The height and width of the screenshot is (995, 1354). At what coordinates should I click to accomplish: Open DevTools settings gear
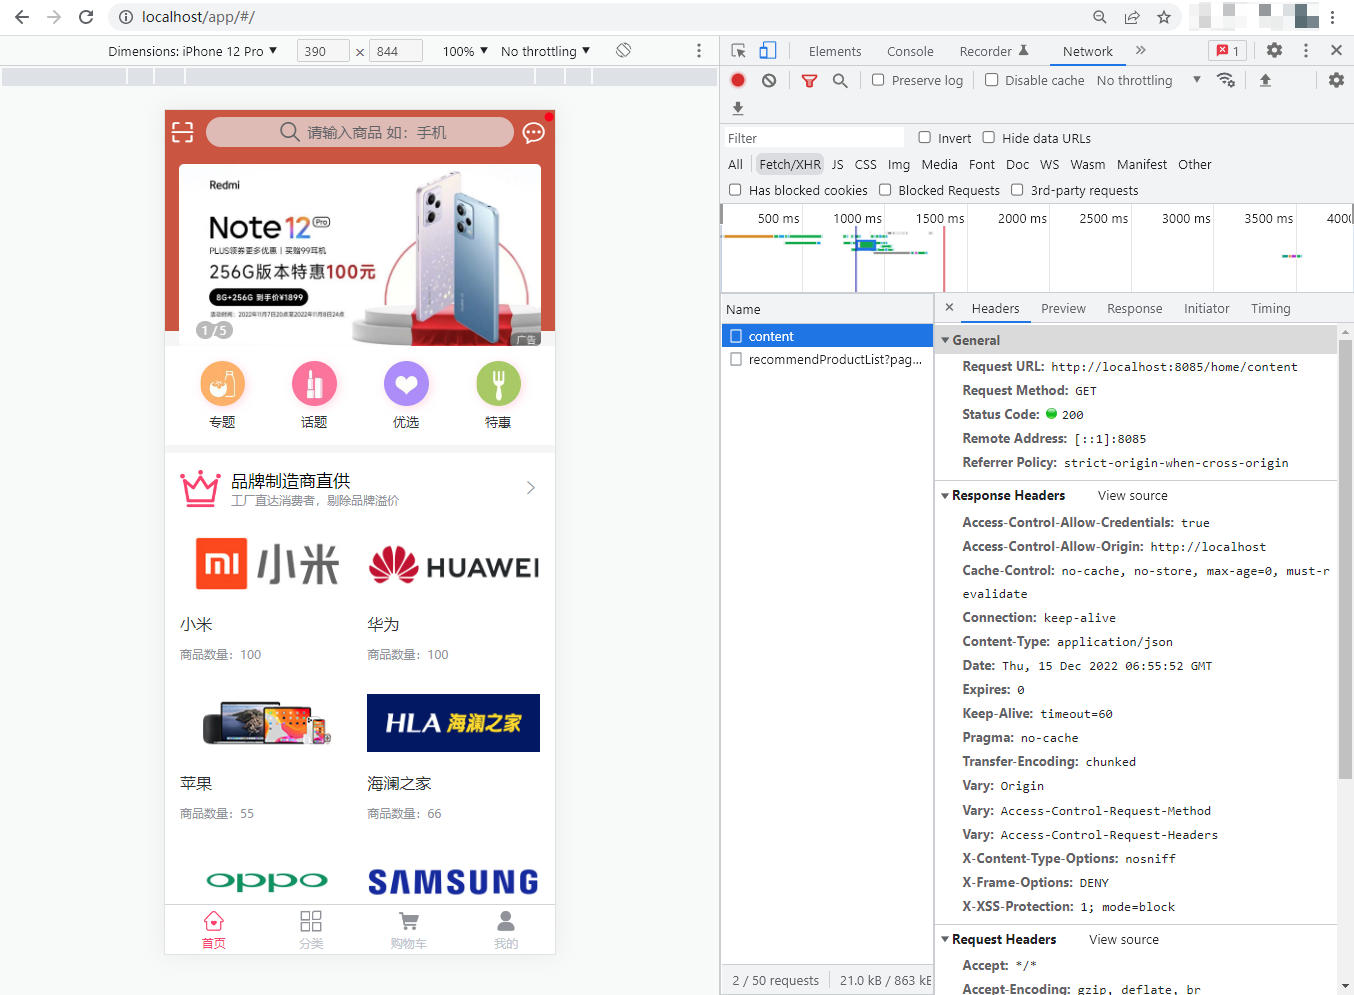pos(1274,50)
